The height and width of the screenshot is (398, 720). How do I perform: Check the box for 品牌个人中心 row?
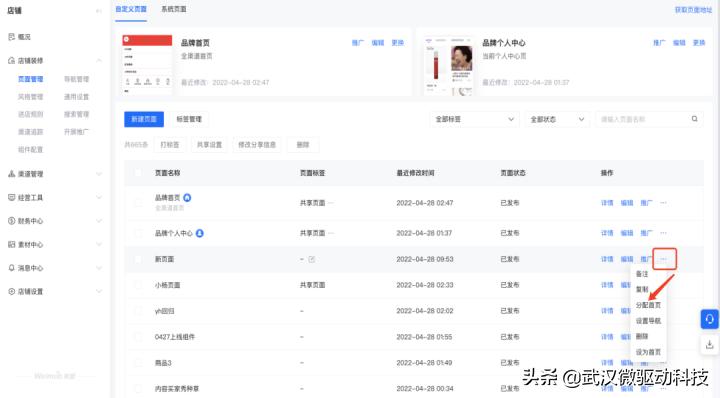(x=138, y=233)
